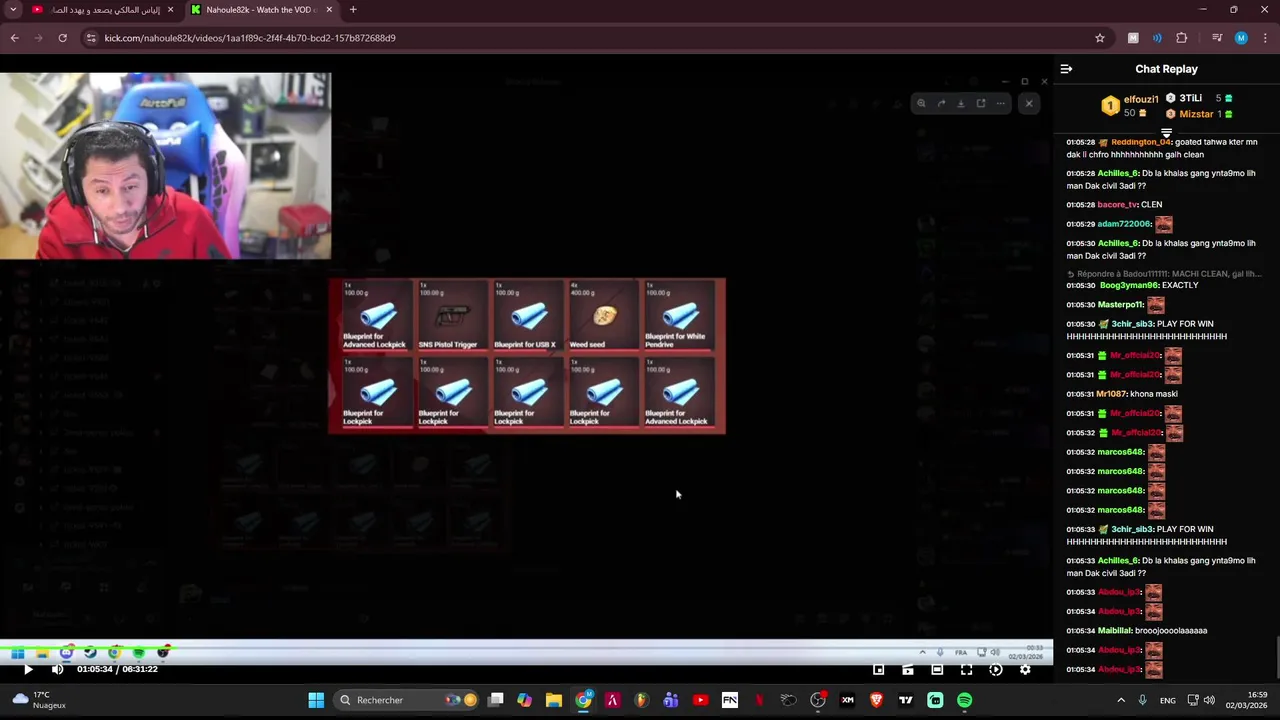This screenshot has height=720, width=1280.
Task: Collapse the Chat Replay panel
Action: point(1066,69)
